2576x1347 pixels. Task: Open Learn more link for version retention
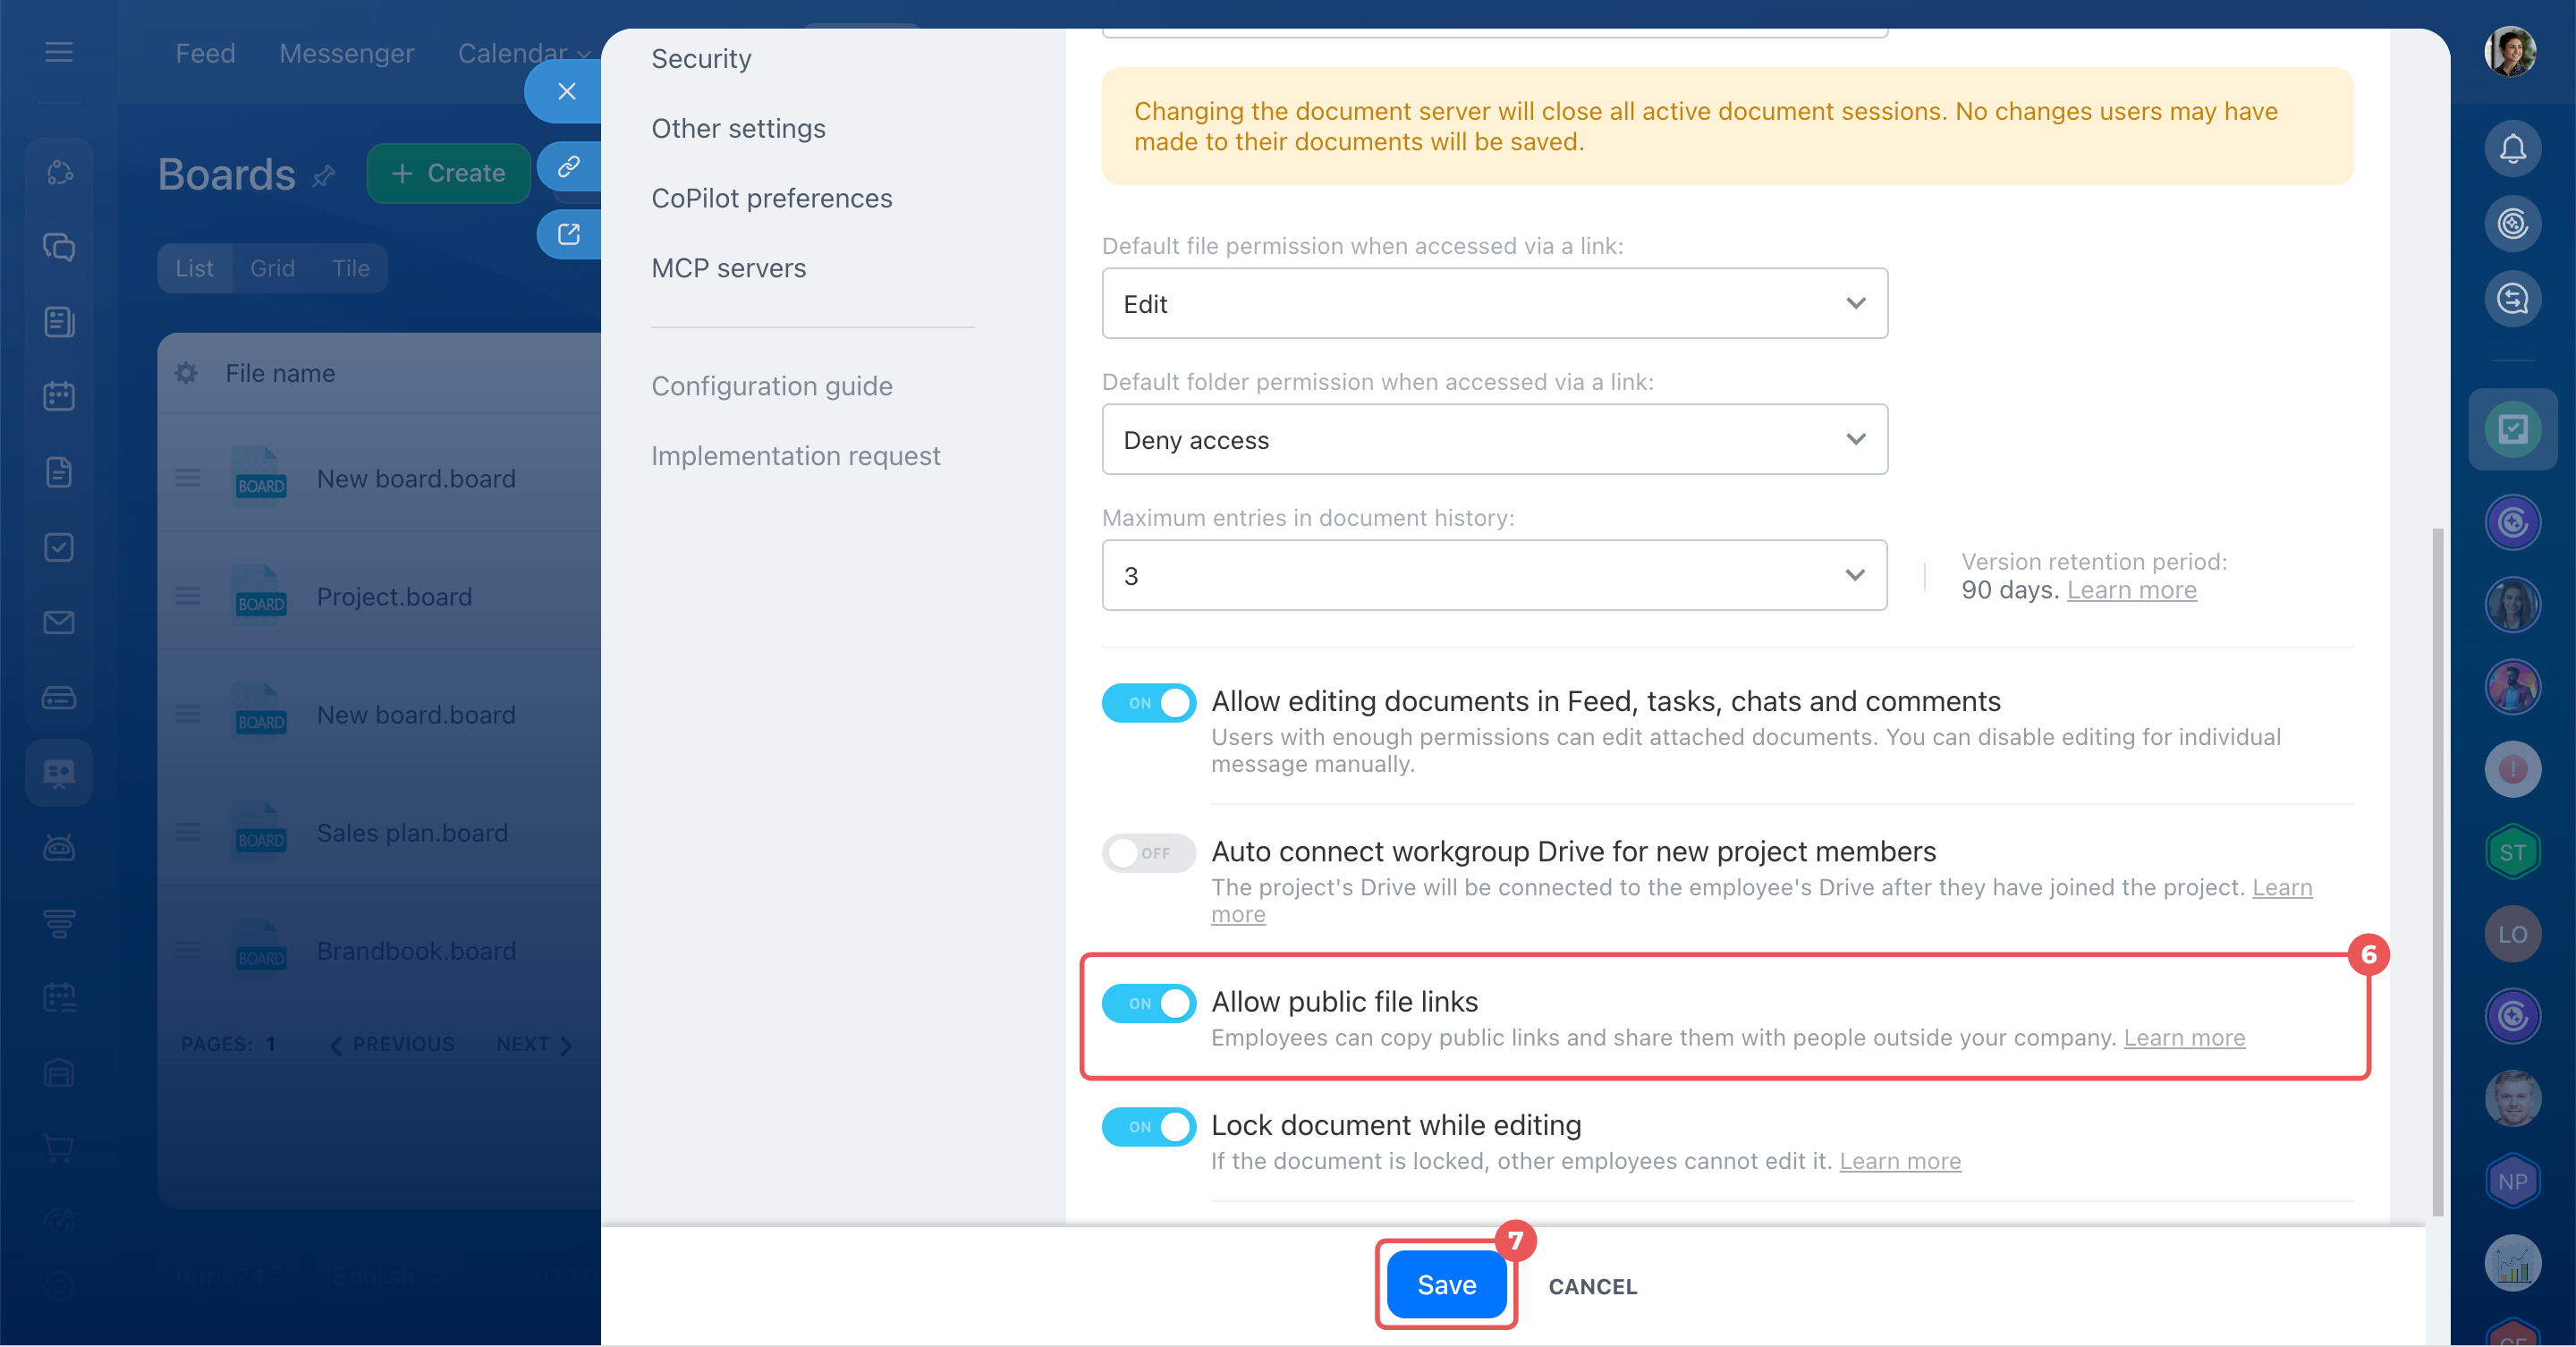2131,590
